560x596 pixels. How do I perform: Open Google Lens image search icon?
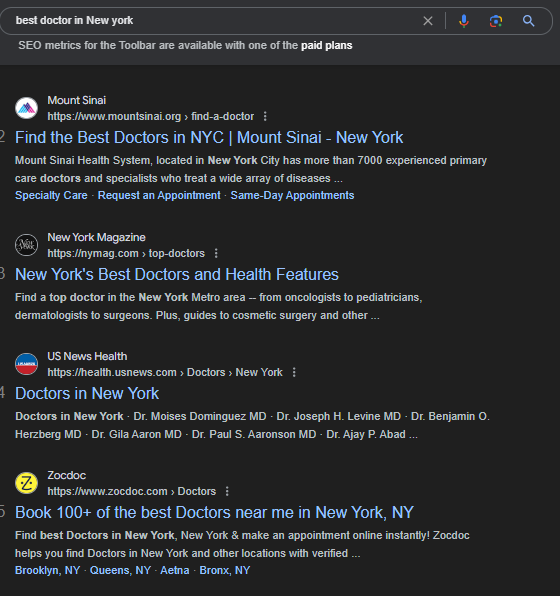coord(496,21)
